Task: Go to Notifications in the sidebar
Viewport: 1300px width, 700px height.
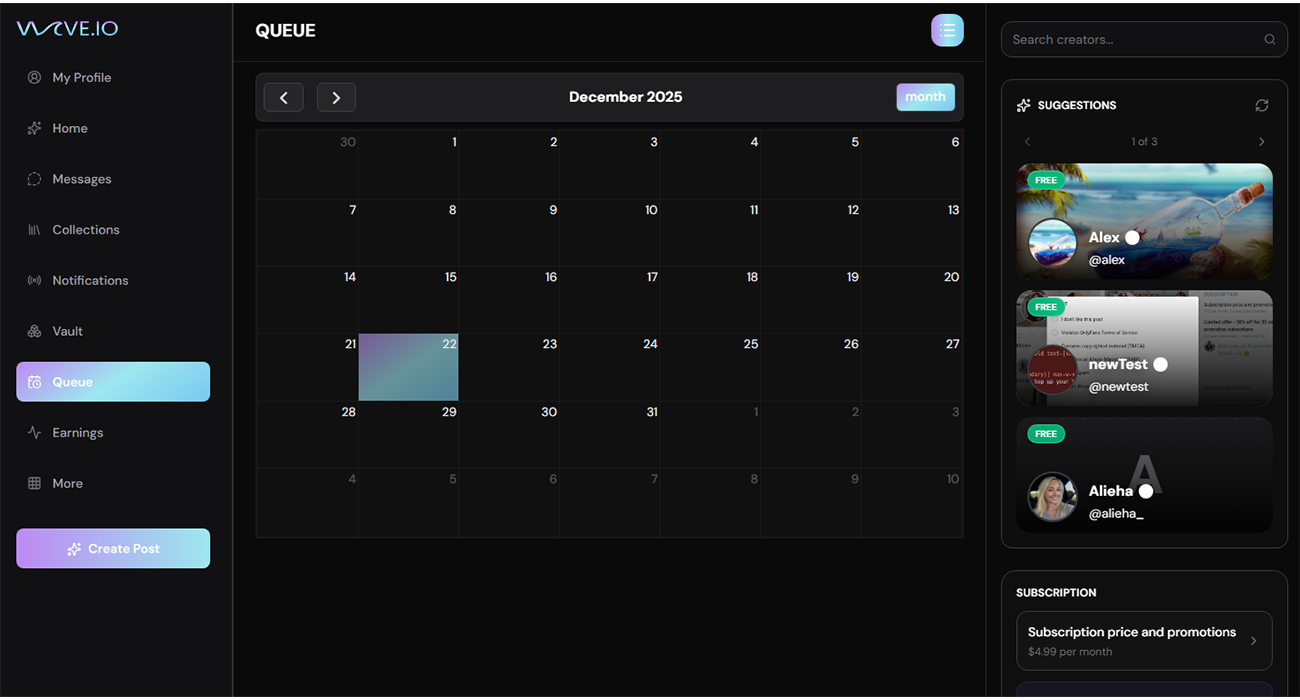Action: [x=90, y=281]
